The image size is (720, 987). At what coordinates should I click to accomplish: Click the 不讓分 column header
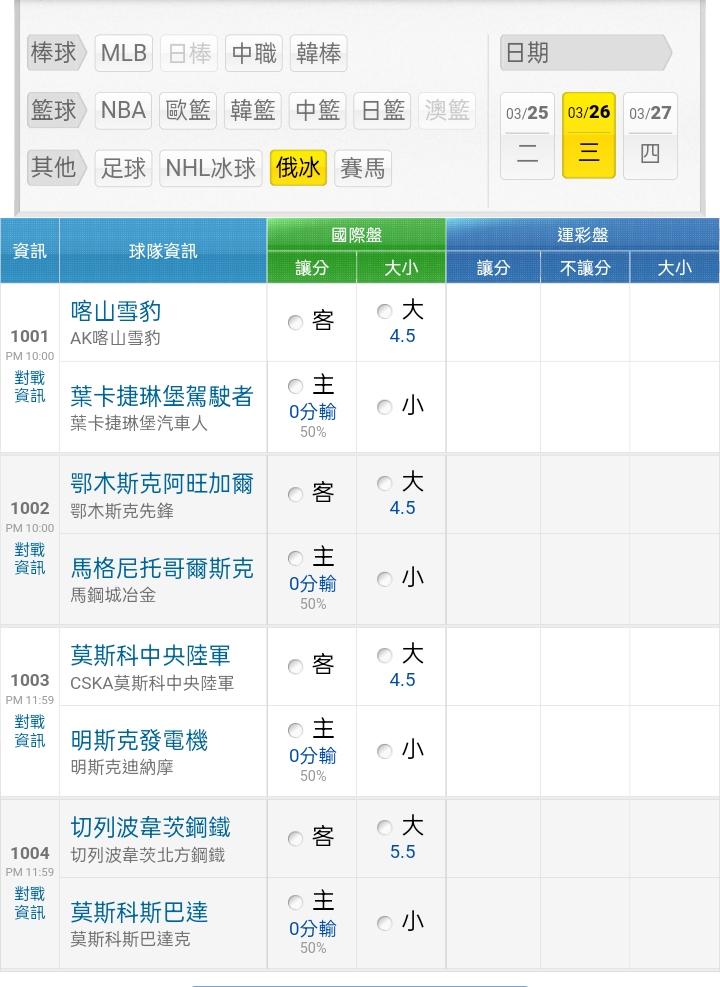[x=585, y=268]
